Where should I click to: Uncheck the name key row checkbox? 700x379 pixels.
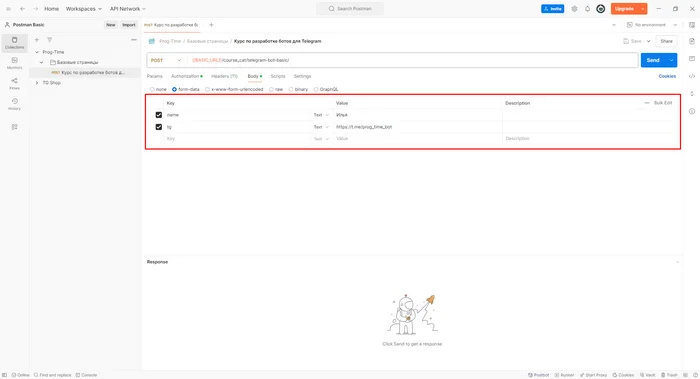click(x=158, y=115)
